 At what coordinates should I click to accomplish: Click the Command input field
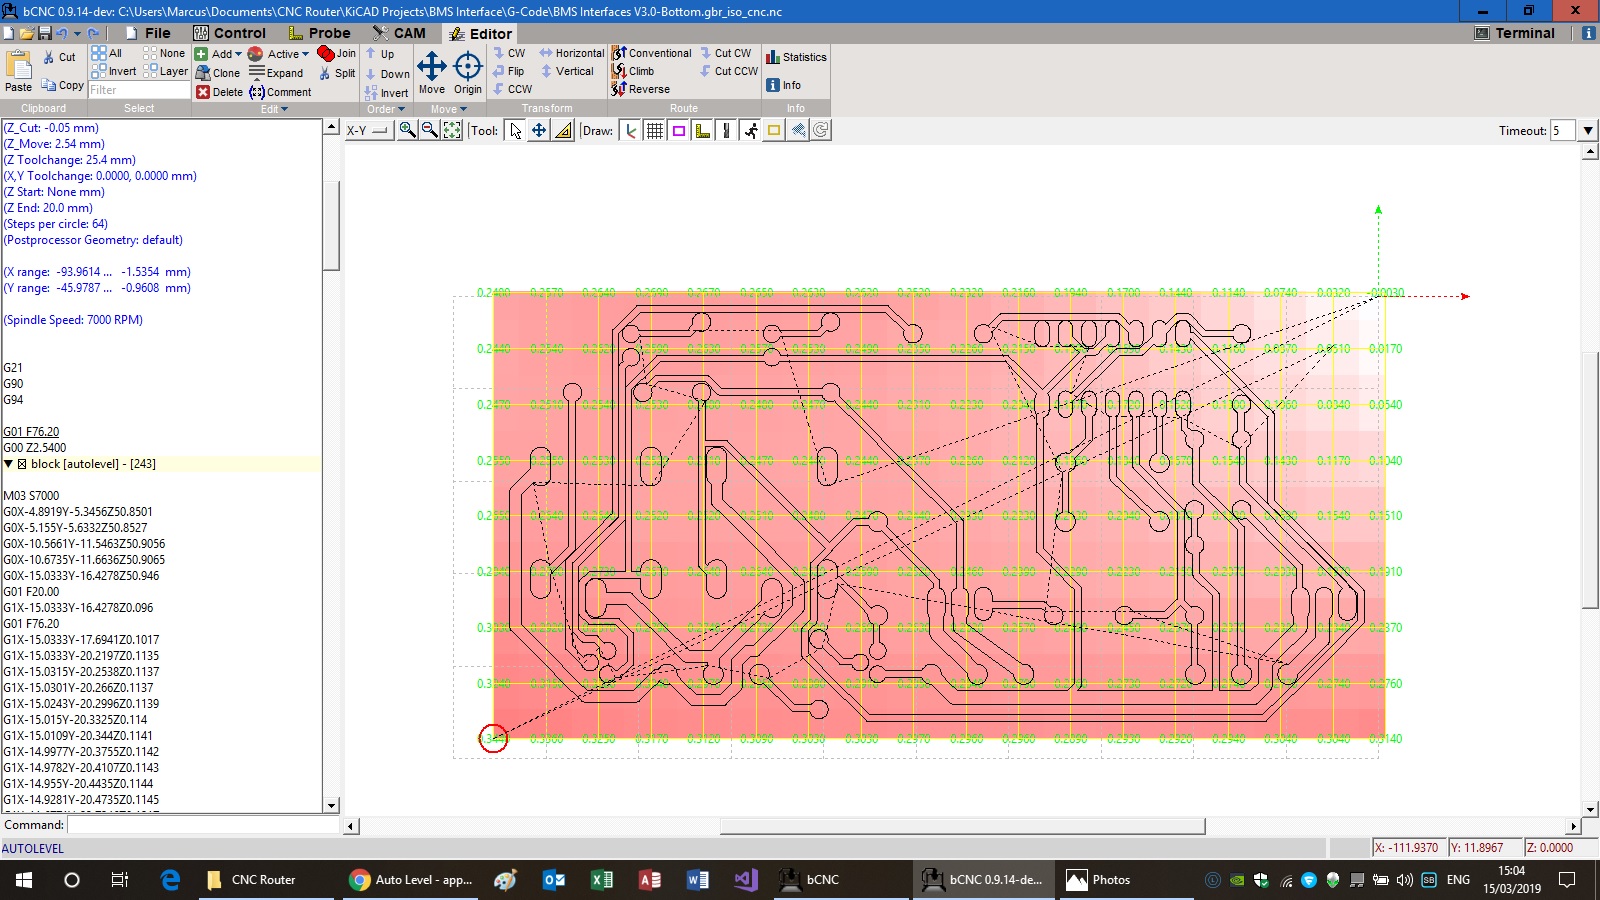(203, 825)
